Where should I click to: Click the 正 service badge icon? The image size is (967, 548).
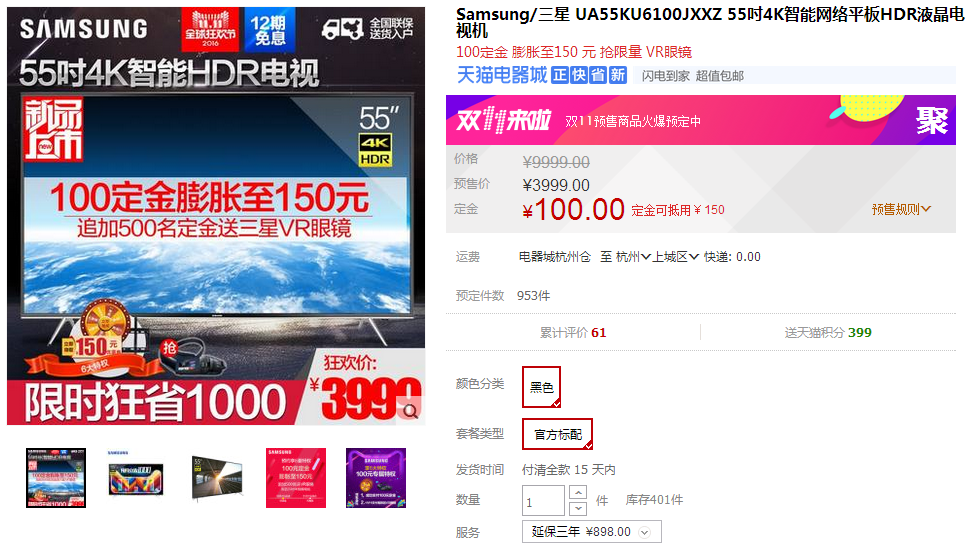click(559, 75)
